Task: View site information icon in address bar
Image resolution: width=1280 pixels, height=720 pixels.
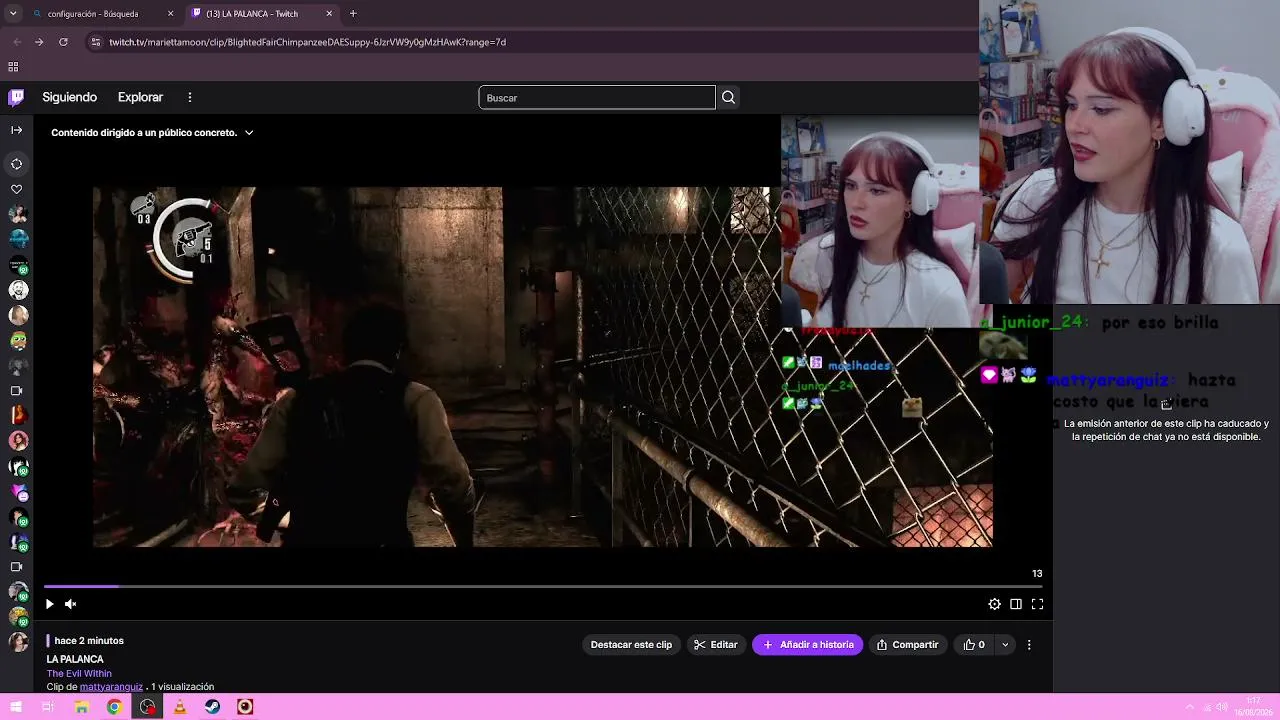Action: pyautogui.click(x=95, y=42)
